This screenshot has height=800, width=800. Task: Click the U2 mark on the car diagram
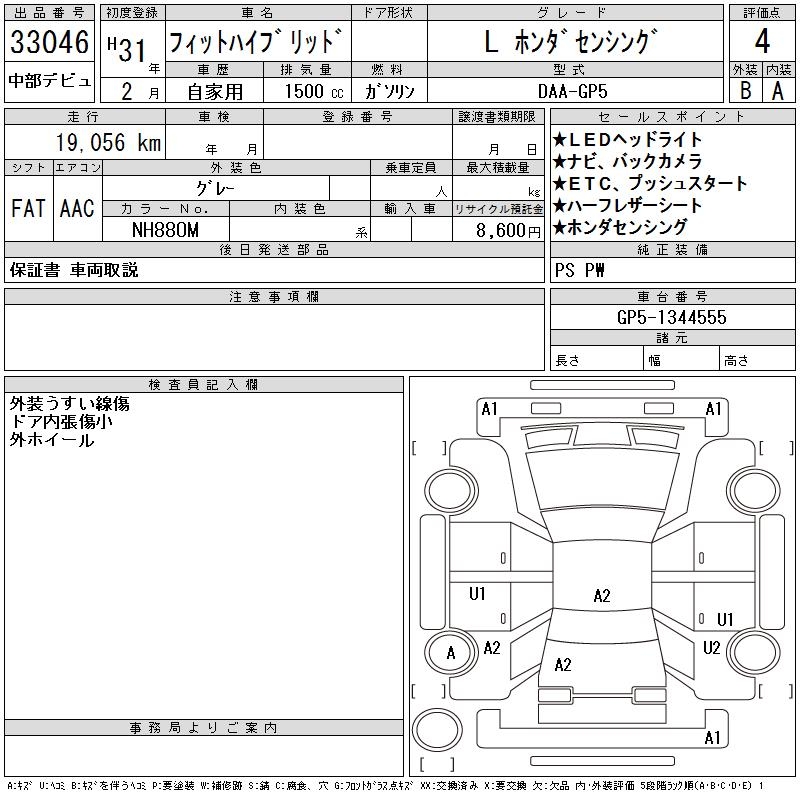[x=711, y=648]
